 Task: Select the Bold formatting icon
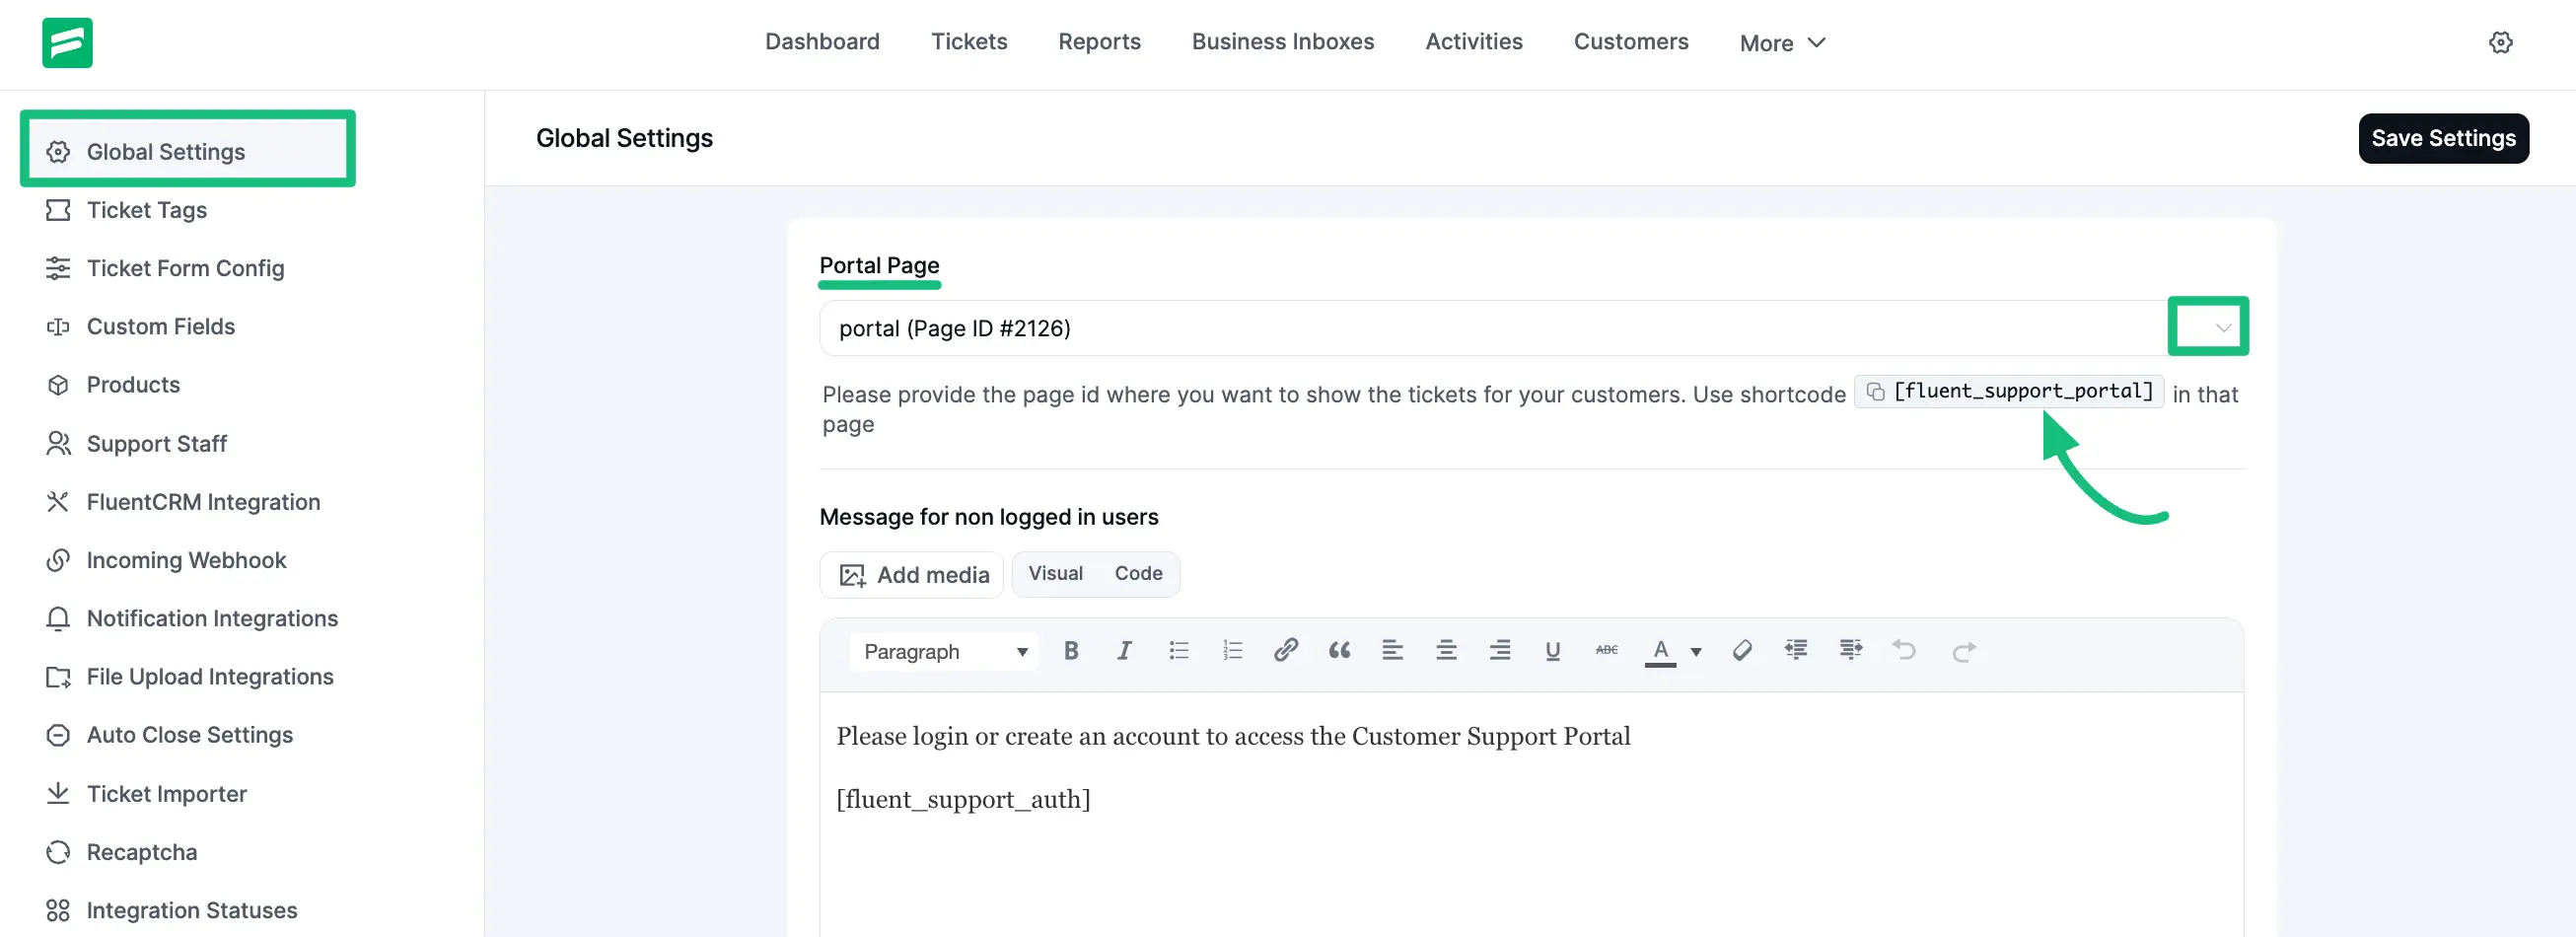[x=1070, y=650]
